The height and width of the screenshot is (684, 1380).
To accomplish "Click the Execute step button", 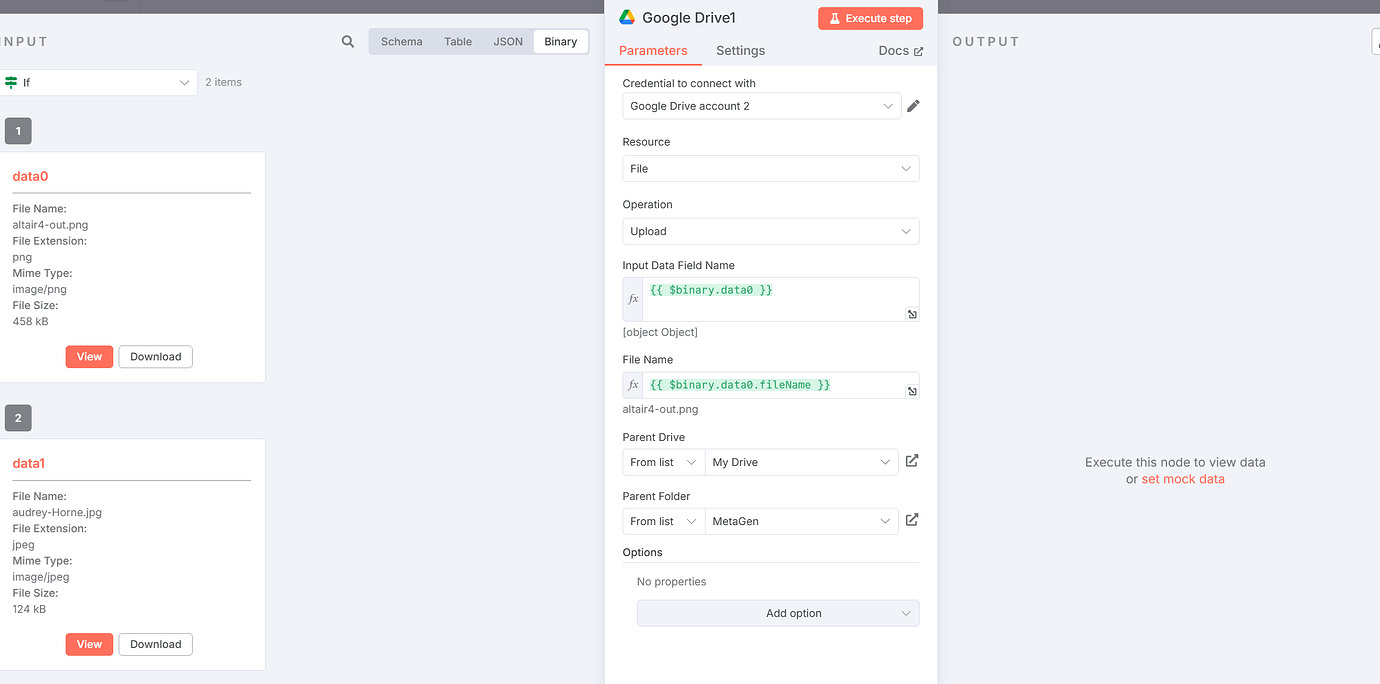I will pos(870,18).
